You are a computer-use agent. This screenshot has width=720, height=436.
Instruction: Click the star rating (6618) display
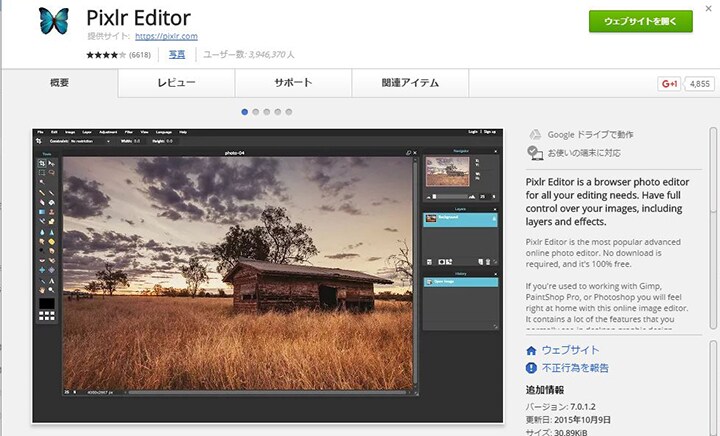coord(118,55)
